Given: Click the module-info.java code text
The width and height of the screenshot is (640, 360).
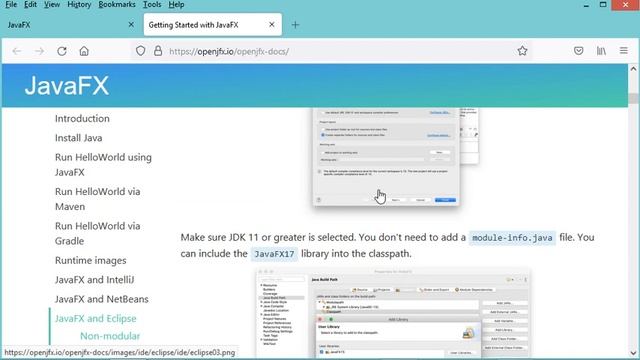Looking at the screenshot, I should pos(512,238).
